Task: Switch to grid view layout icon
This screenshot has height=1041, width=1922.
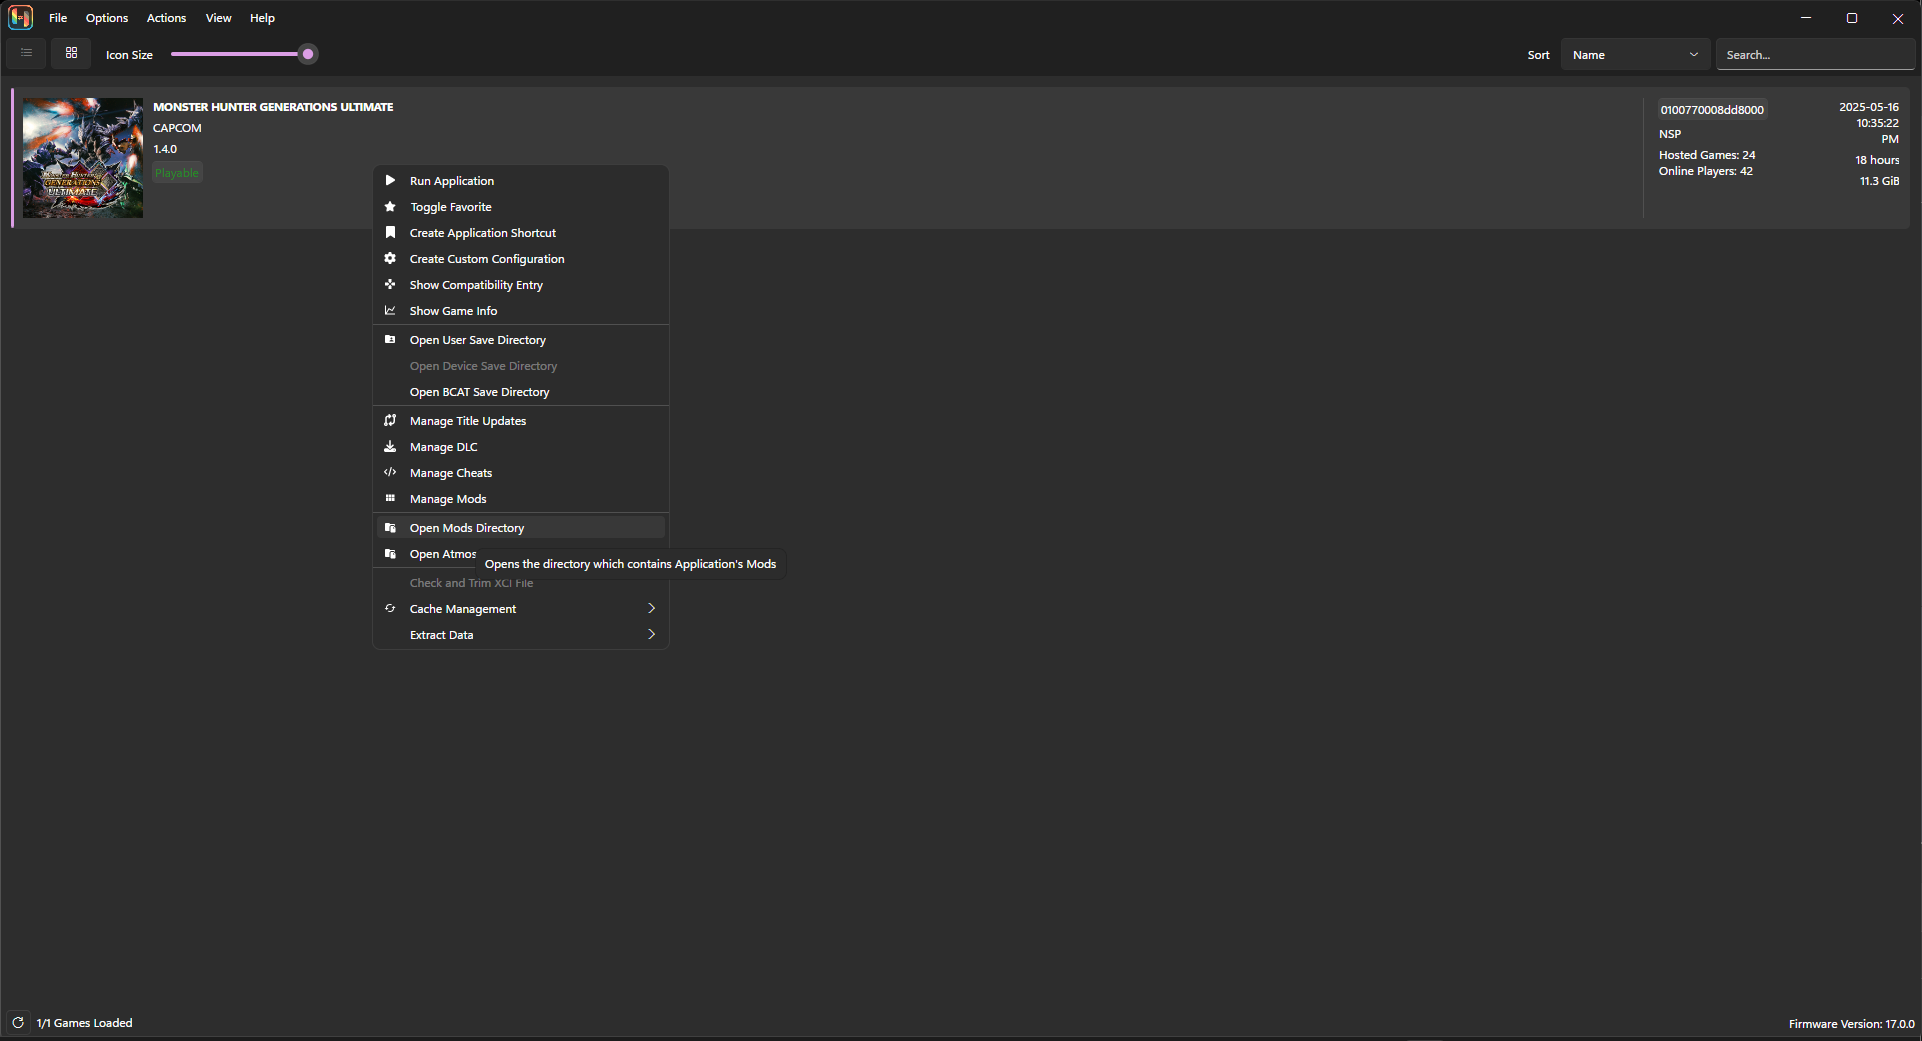Action: click(x=71, y=53)
